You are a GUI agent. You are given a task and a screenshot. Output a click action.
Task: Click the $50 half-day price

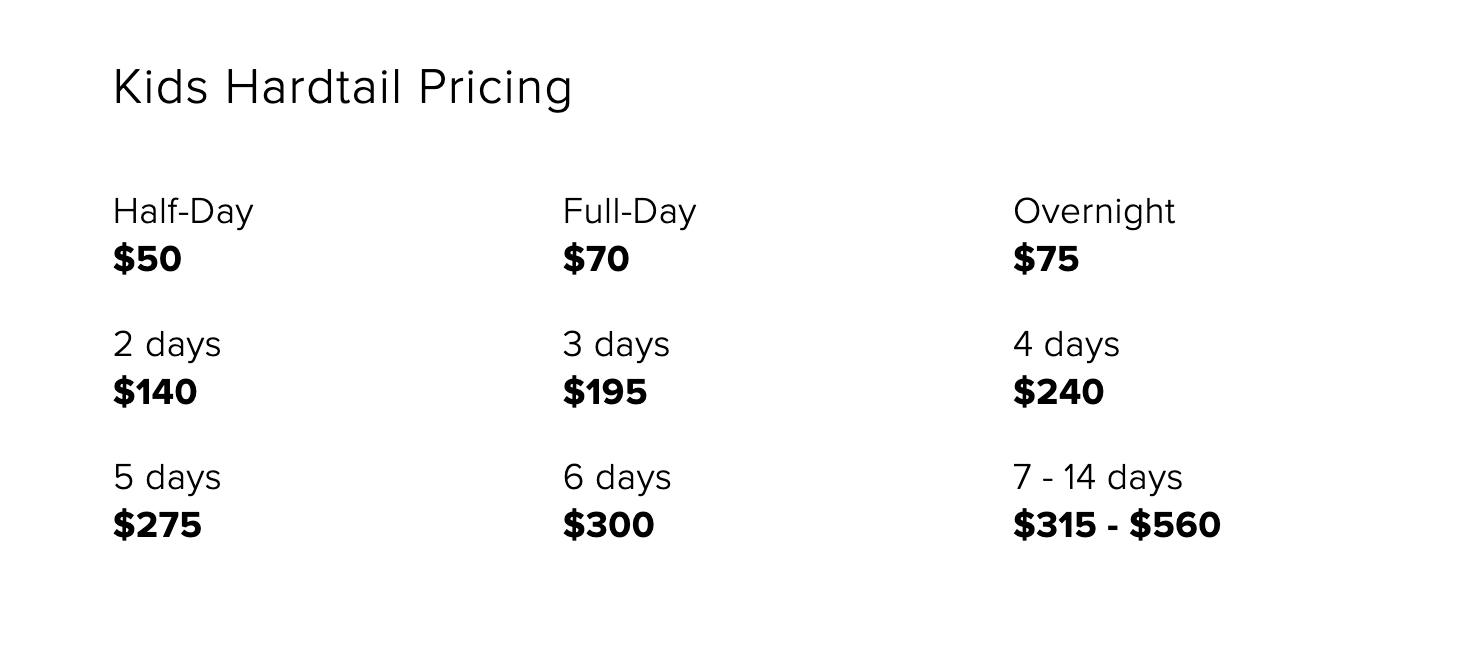pos(147,259)
